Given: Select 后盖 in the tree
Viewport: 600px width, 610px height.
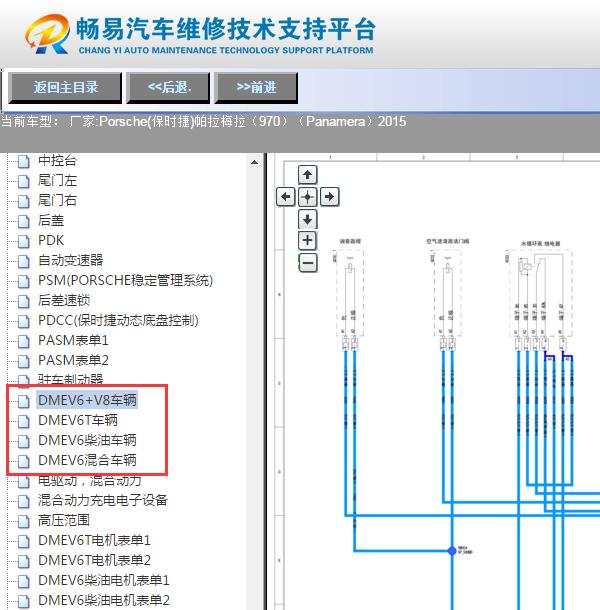Looking at the screenshot, I should [51, 220].
